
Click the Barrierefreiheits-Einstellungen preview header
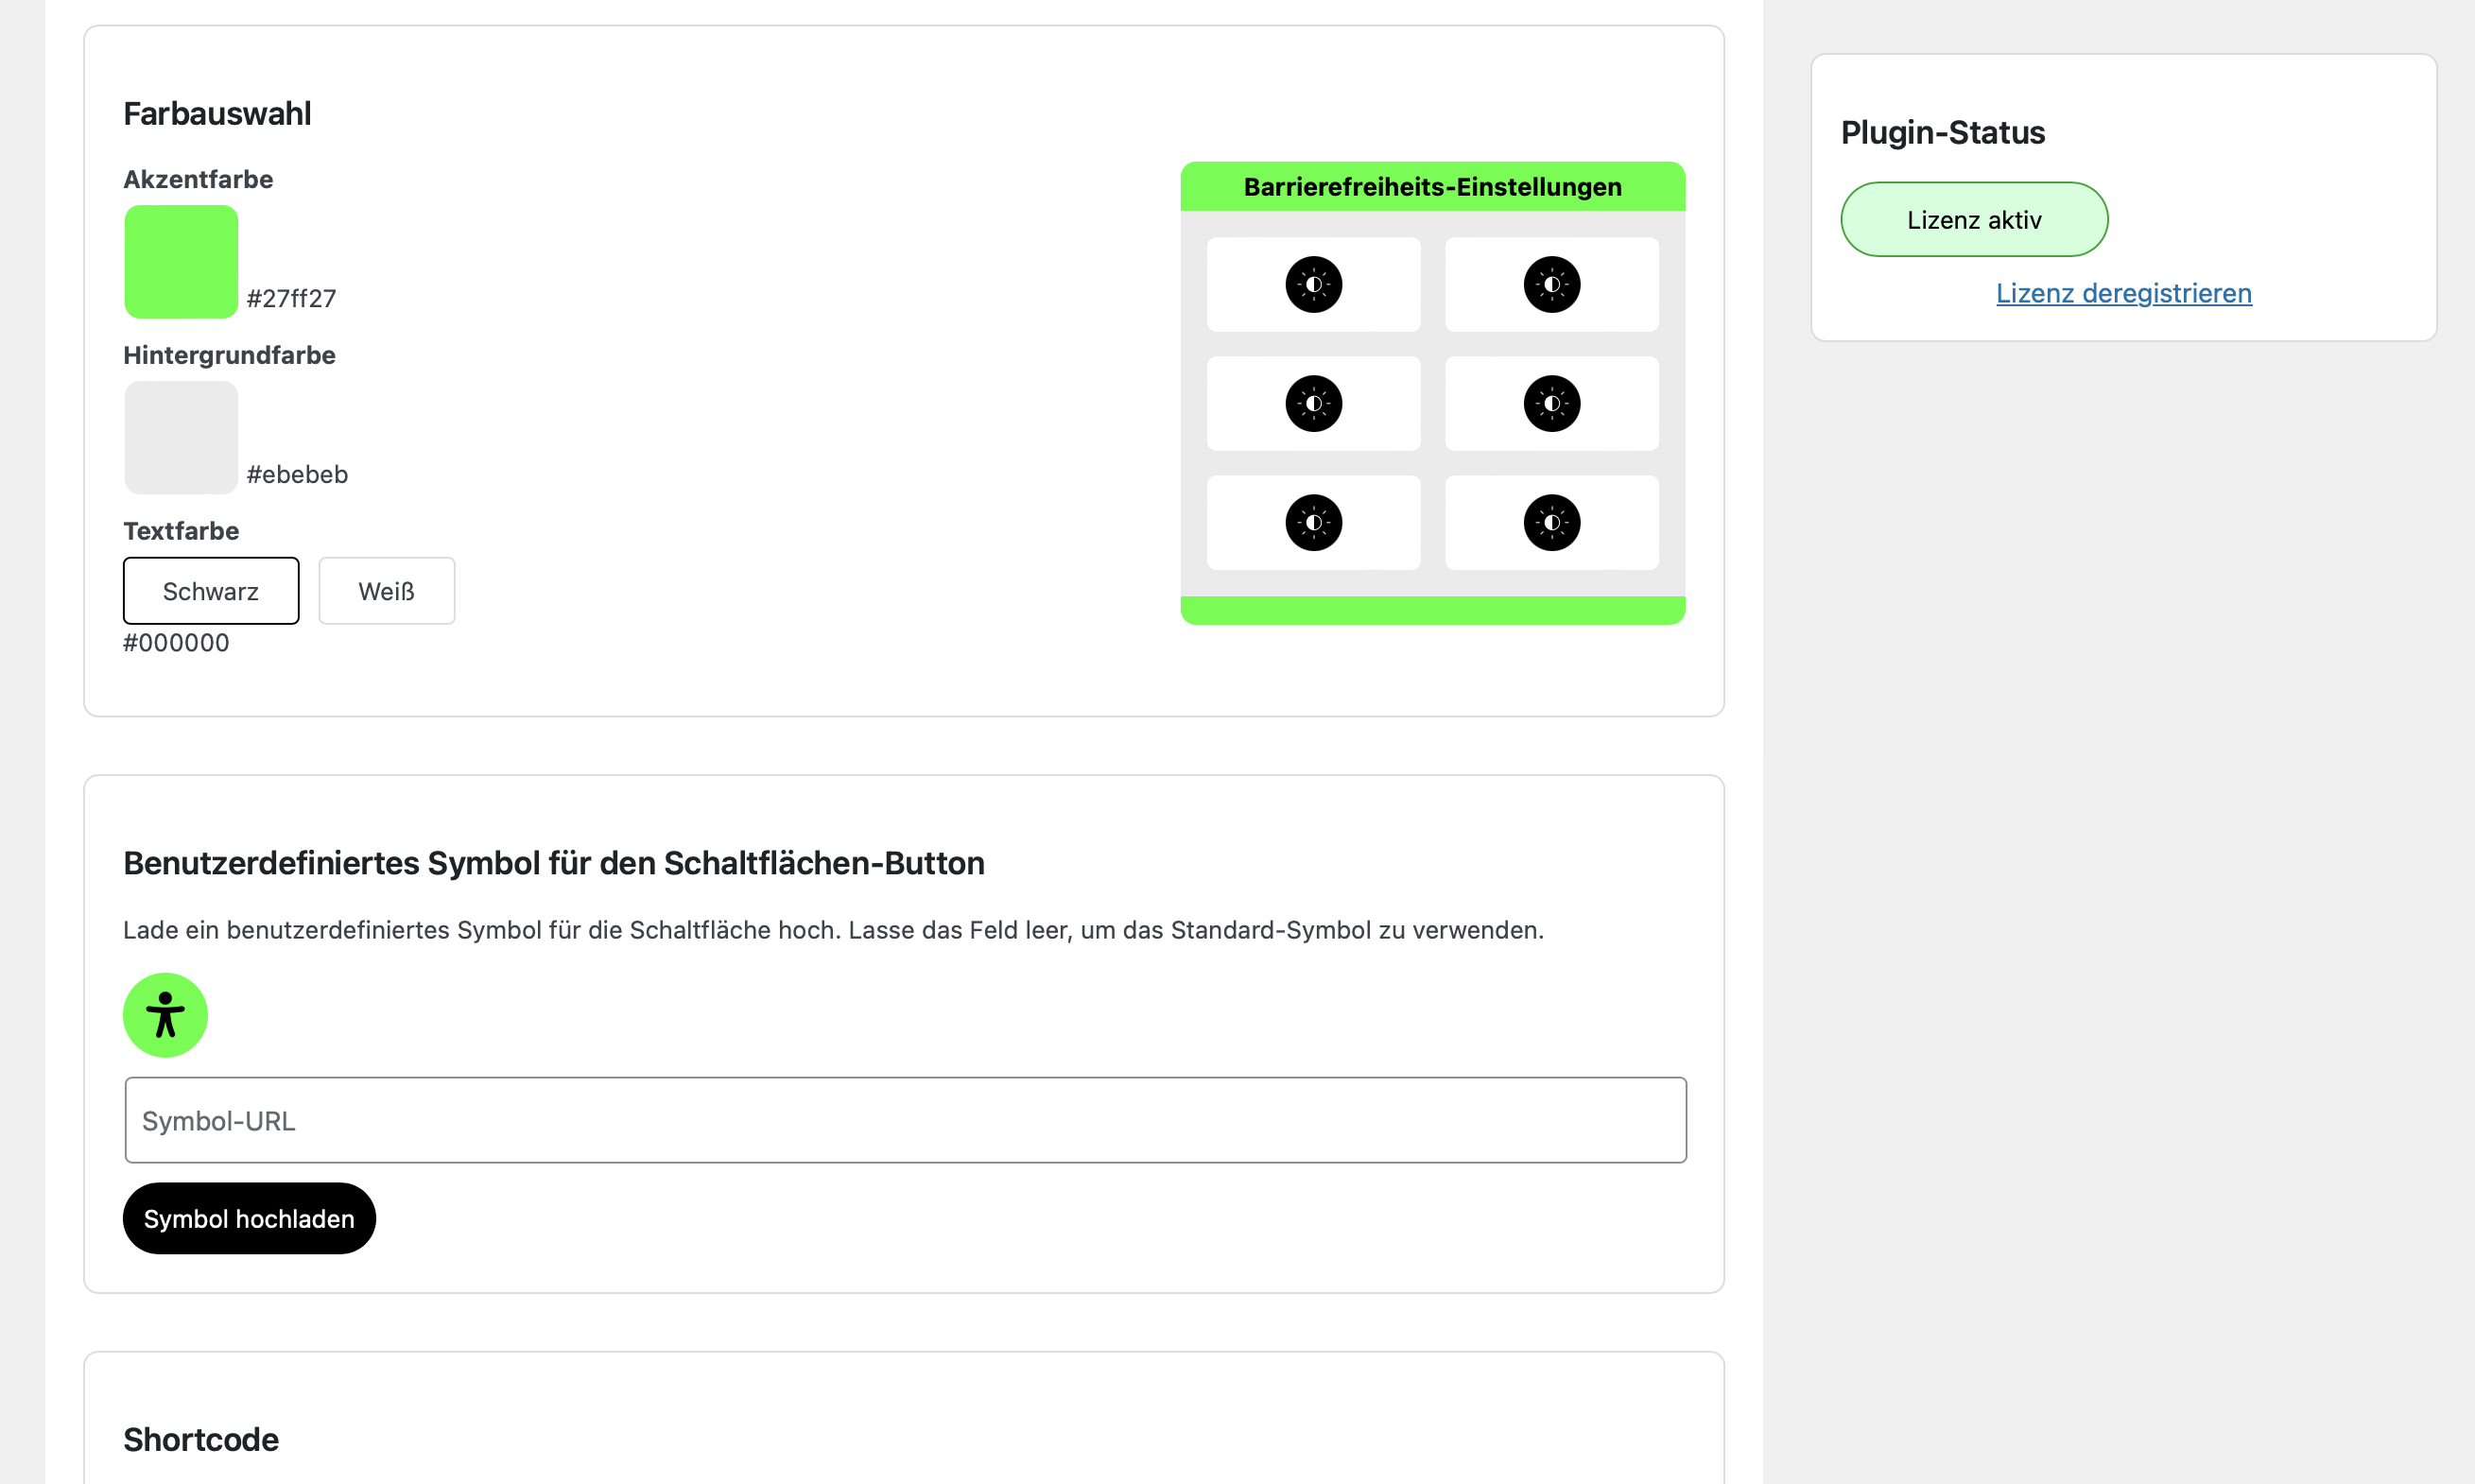coord(1432,187)
